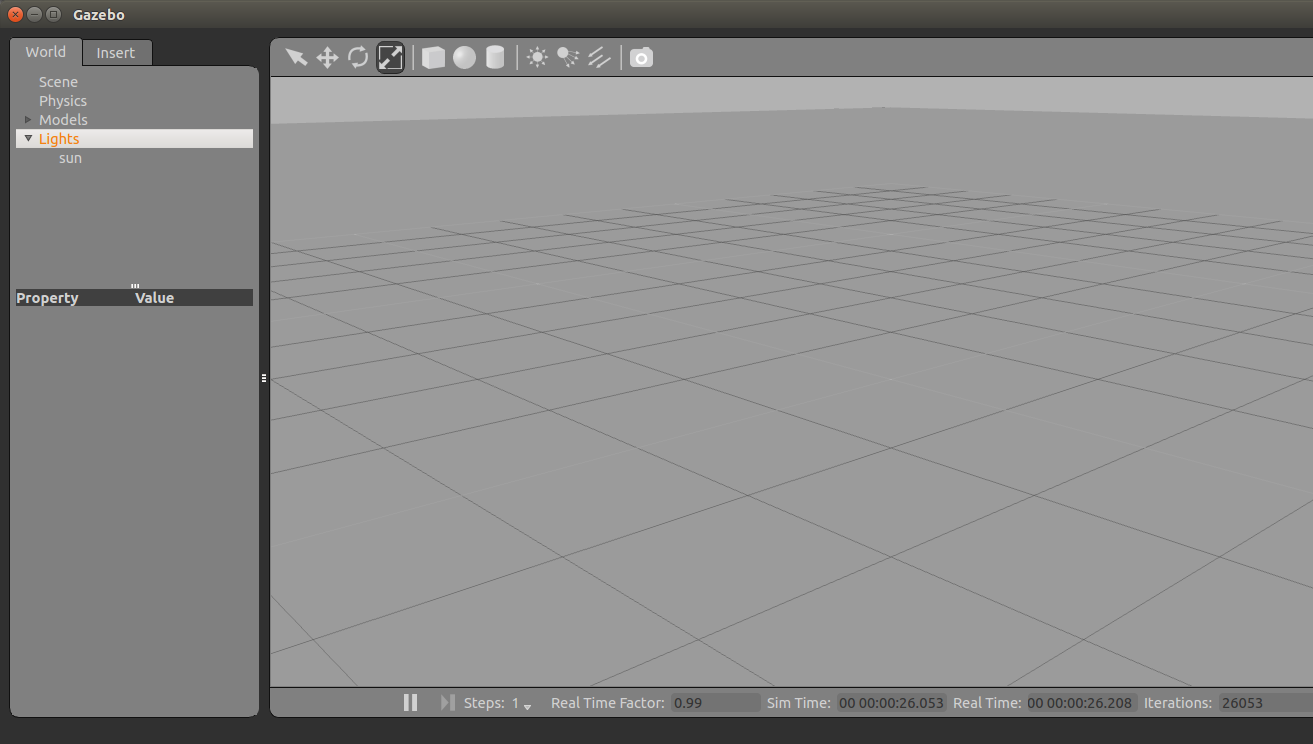1313x744 pixels.
Task: Select the arrow selection mode tool
Action: coord(296,57)
